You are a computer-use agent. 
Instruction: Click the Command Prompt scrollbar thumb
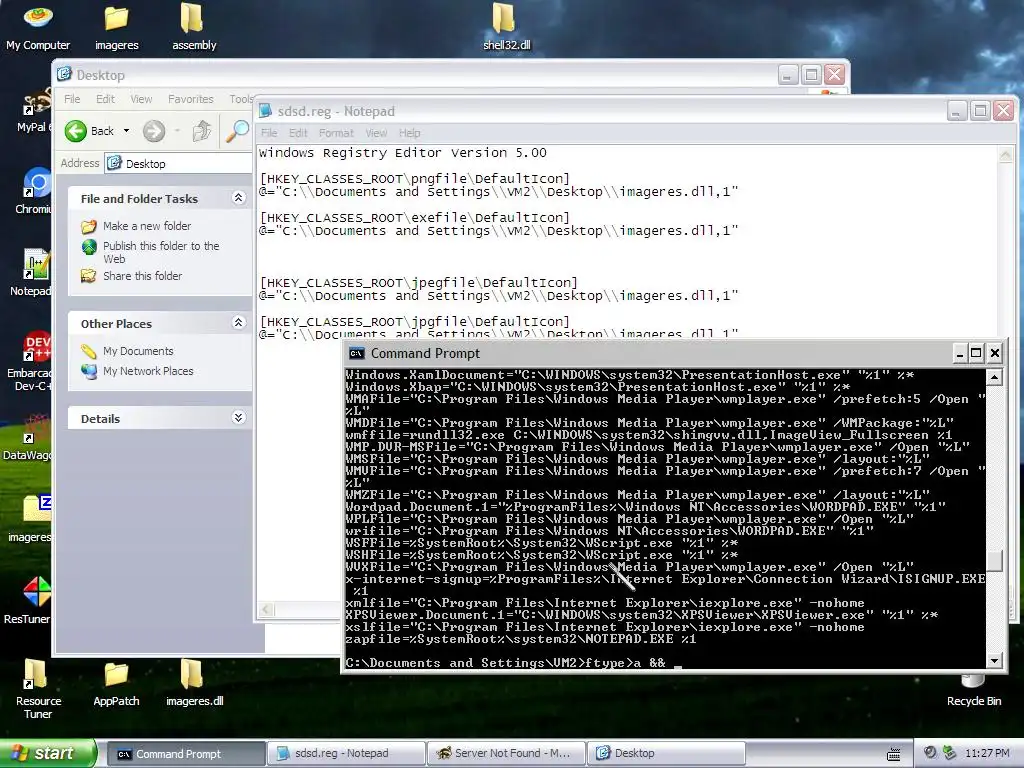pyautogui.click(x=994, y=562)
